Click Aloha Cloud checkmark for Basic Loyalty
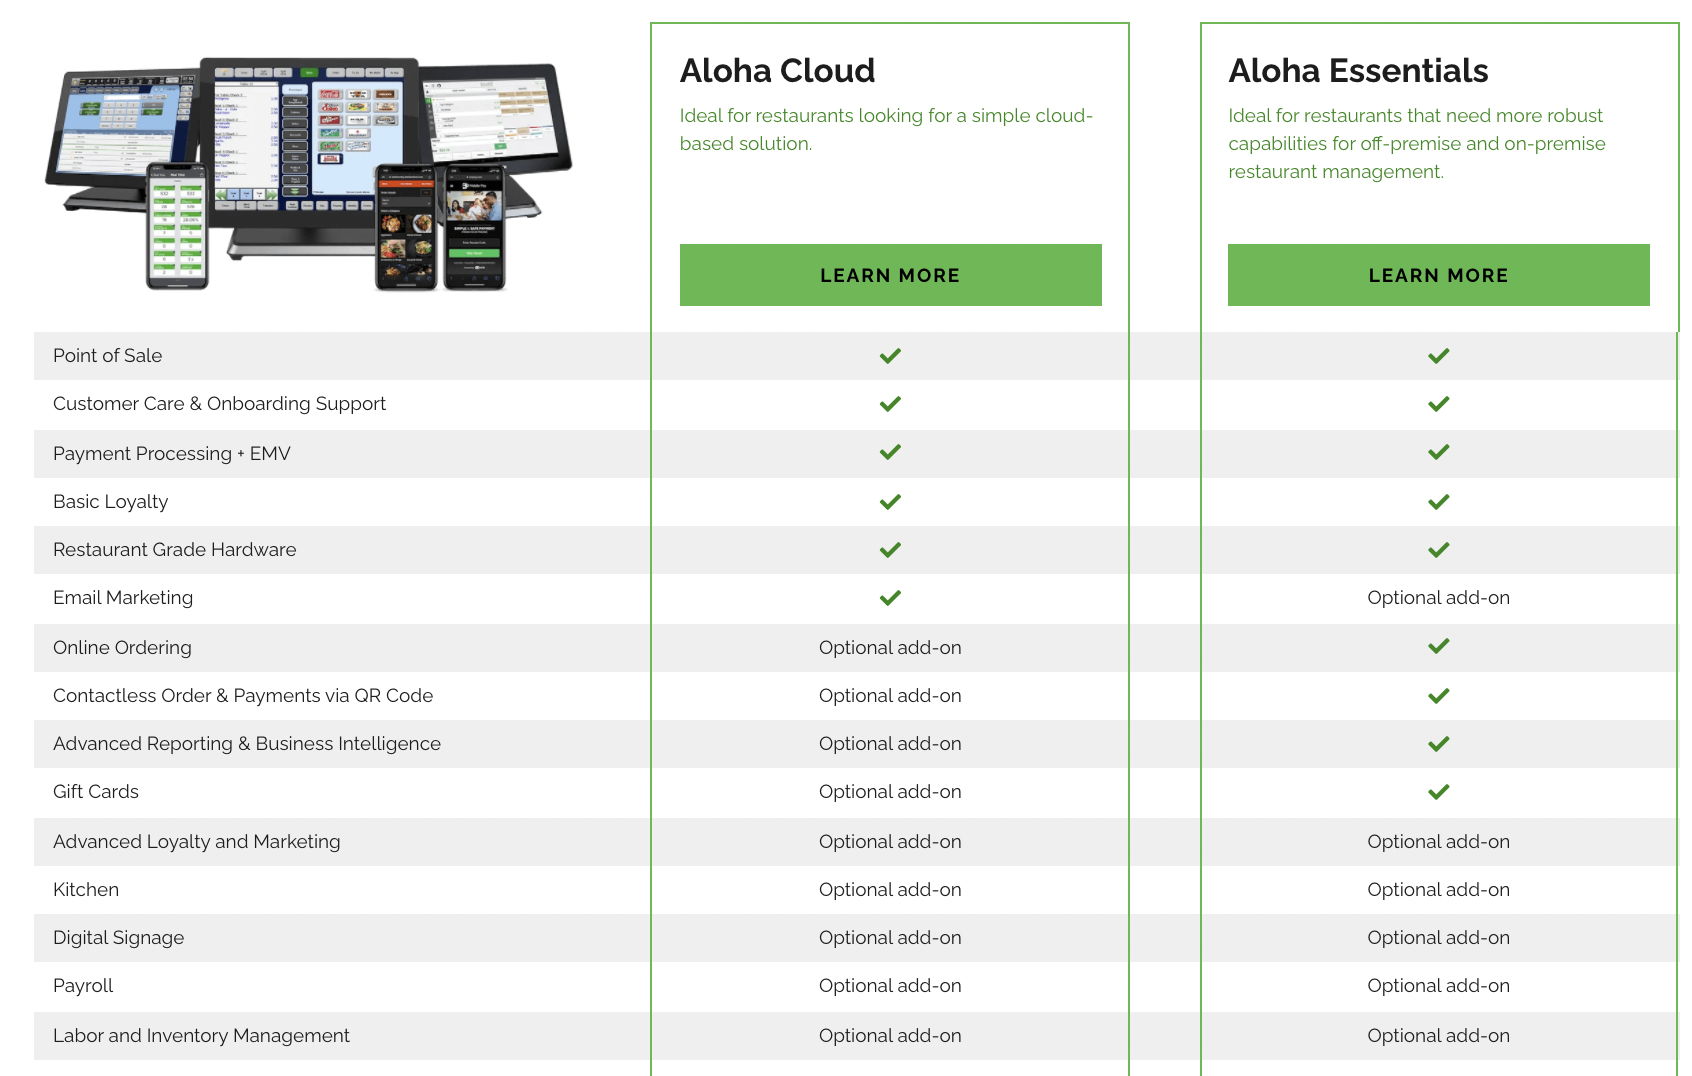This screenshot has height=1076, width=1692. coord(890,502)
